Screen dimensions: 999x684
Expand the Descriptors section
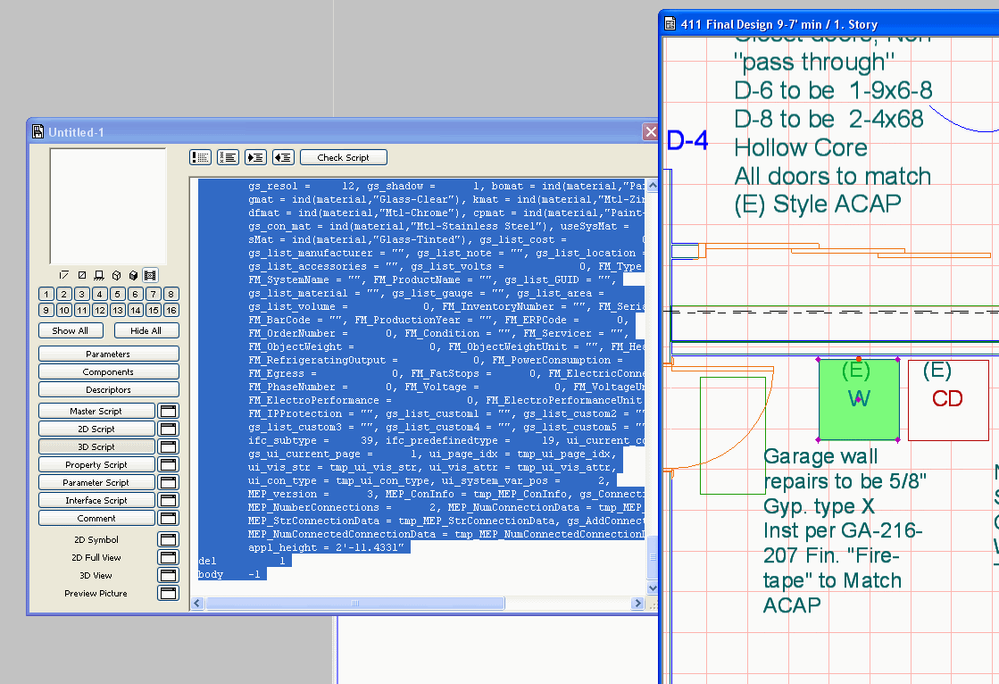[108, 389]
